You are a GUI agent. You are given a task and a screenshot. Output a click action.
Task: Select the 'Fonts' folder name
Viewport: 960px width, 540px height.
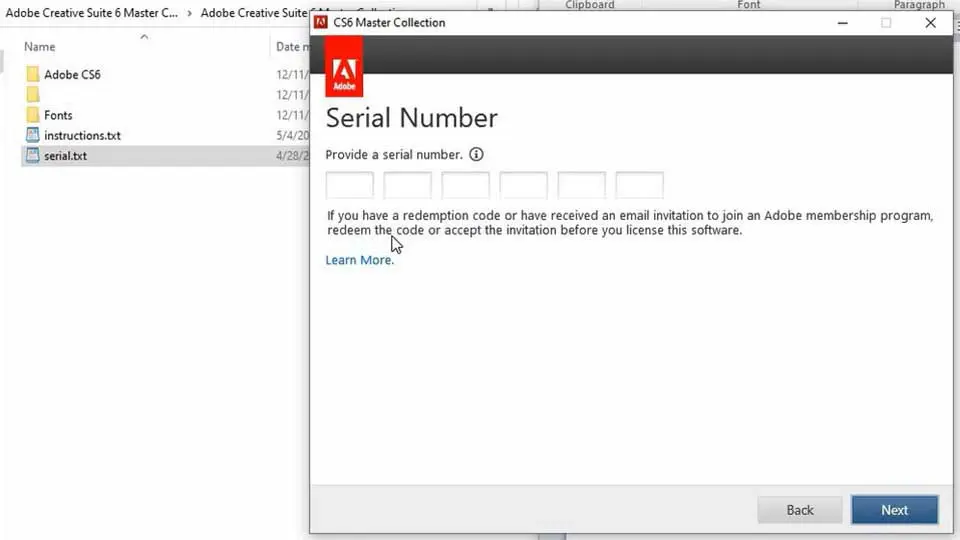[x=58, y=115]
